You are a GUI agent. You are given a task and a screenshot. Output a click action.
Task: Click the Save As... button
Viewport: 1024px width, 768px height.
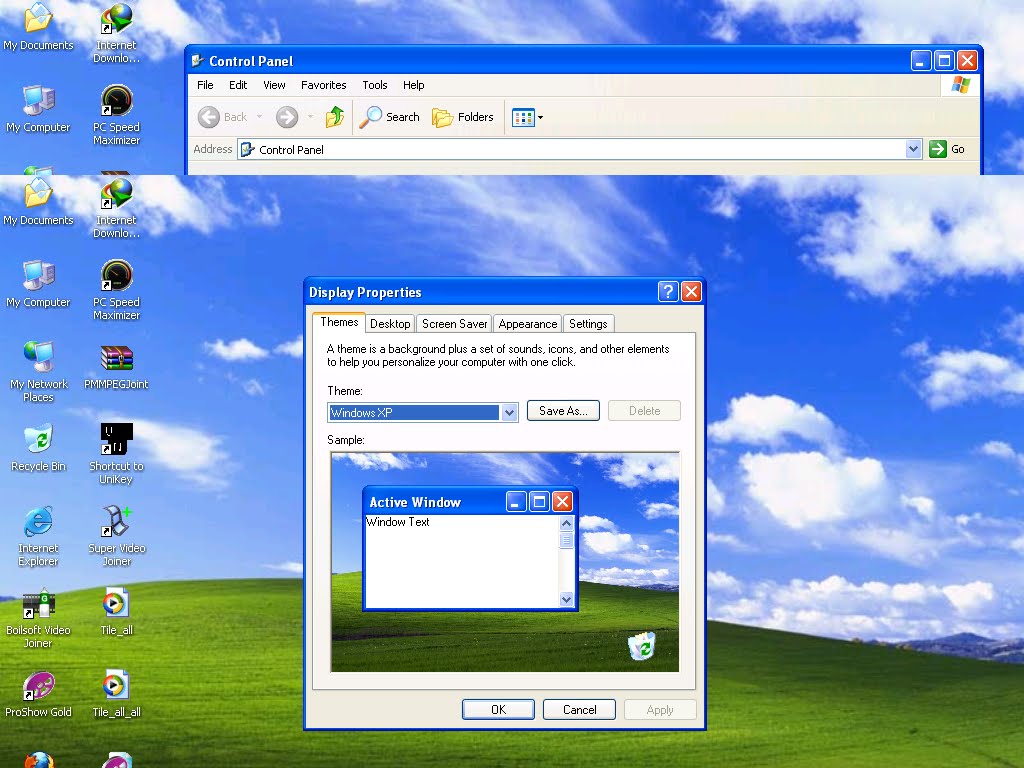[x=563, y=411]
